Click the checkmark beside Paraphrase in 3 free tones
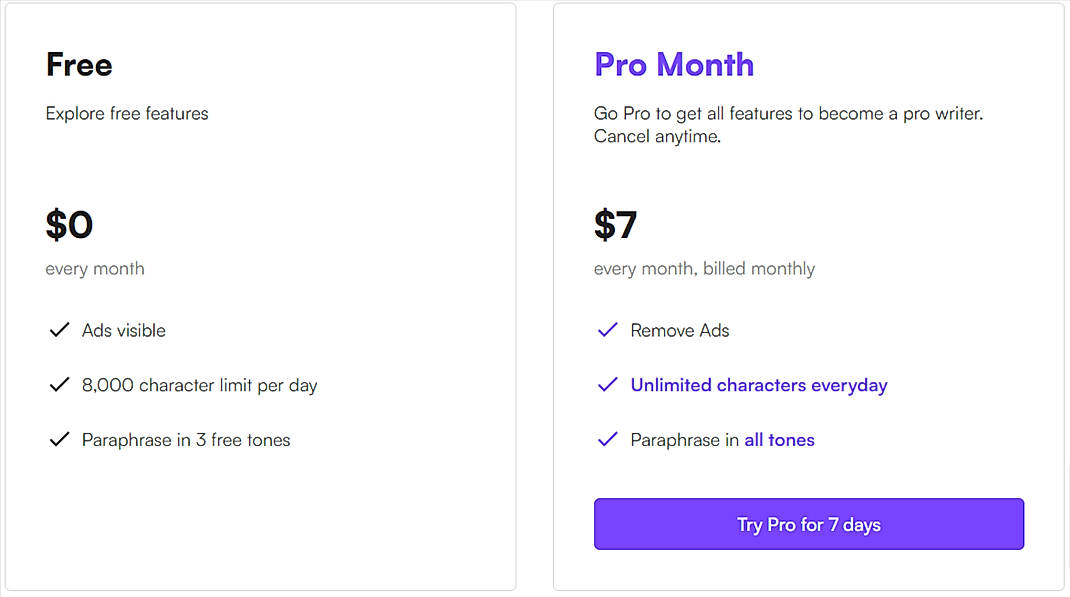 click(x=59, y=440)
